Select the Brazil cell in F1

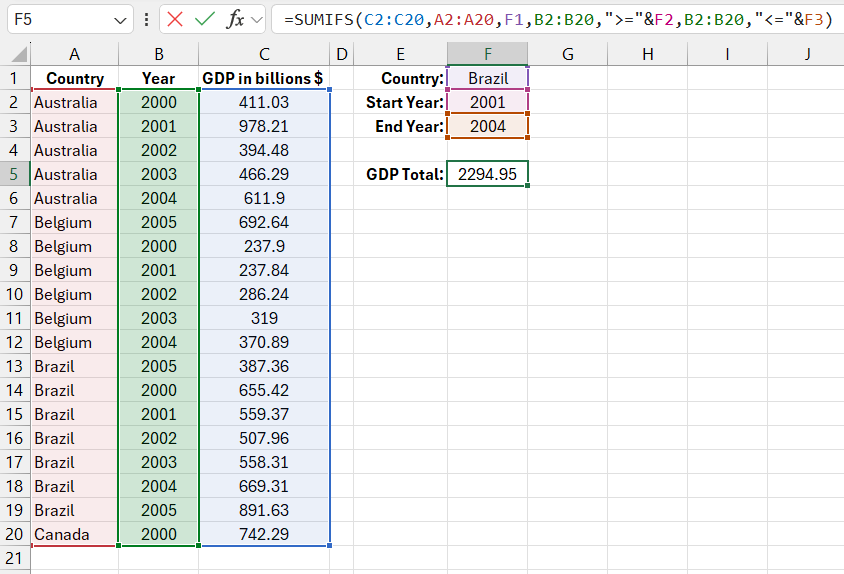(487, 78)
